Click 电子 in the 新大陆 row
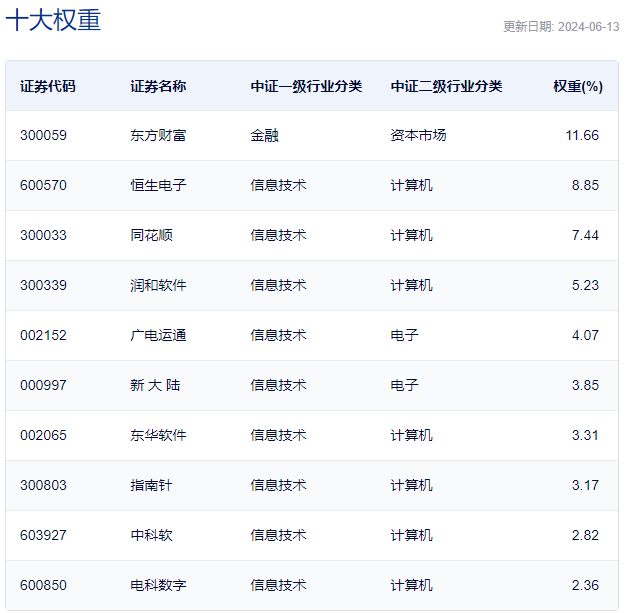 (x=404, y=385)
